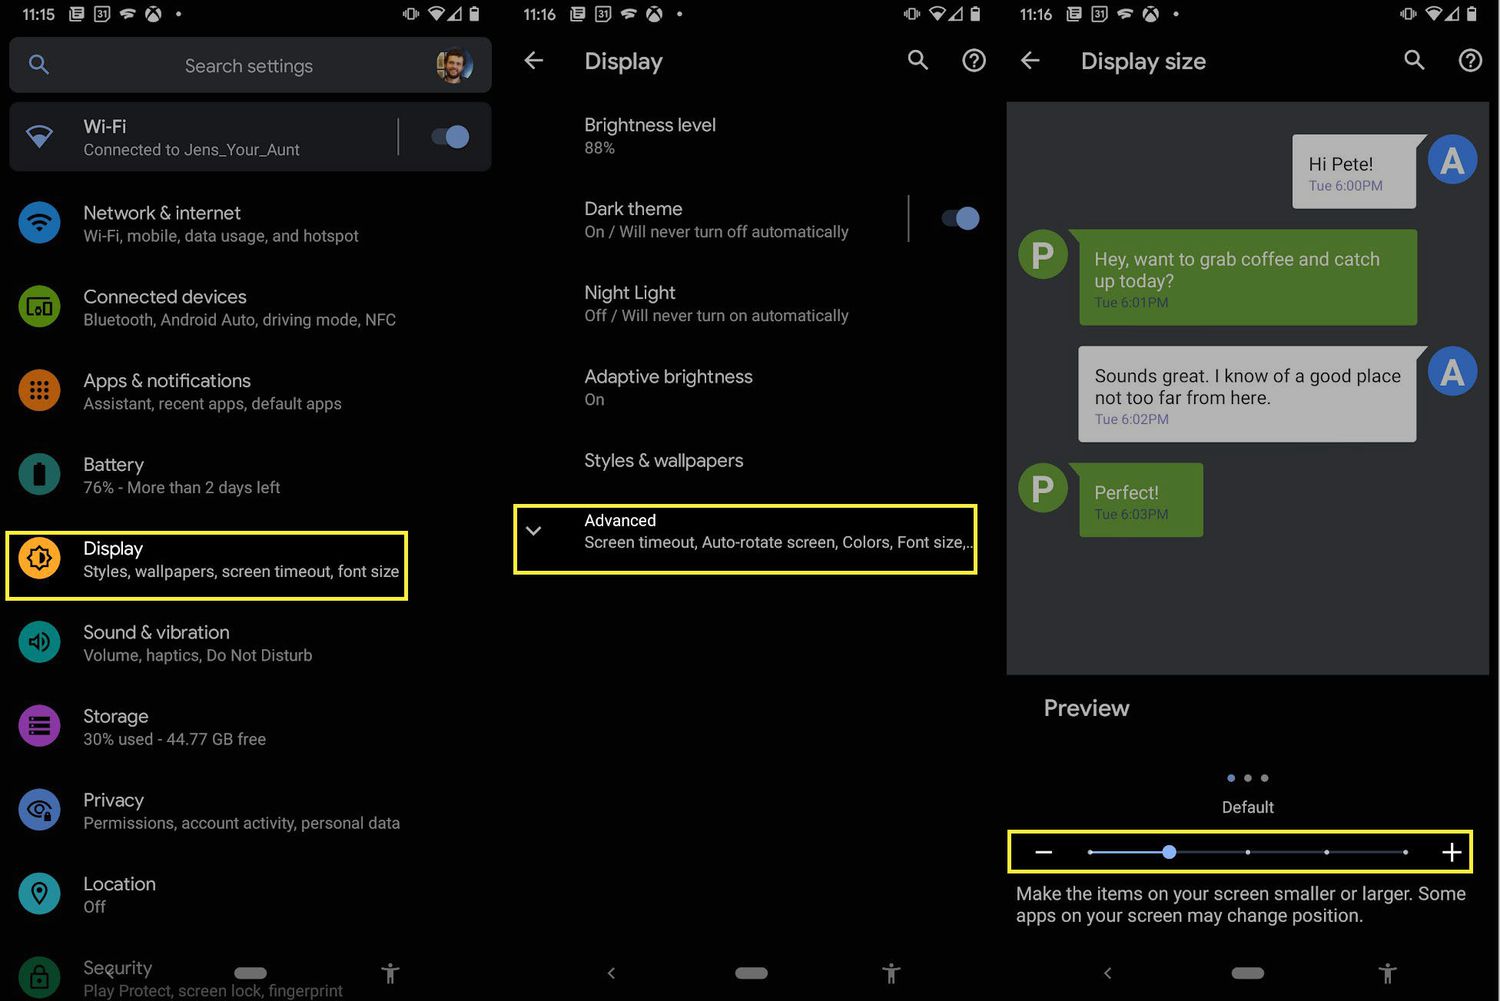Open the Privacy settings icon

point(39,810)
